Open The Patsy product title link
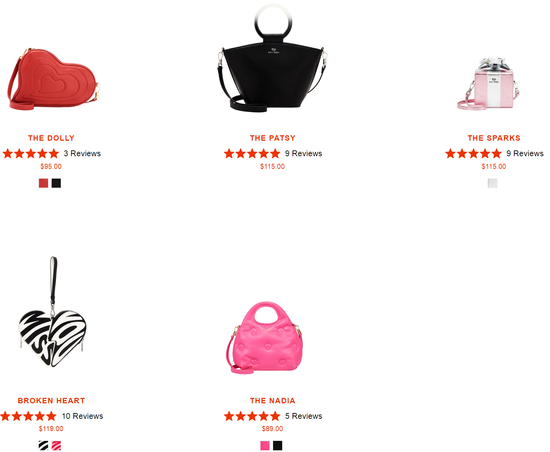This screenshot has width=550, height=452. tap(273, 138)
